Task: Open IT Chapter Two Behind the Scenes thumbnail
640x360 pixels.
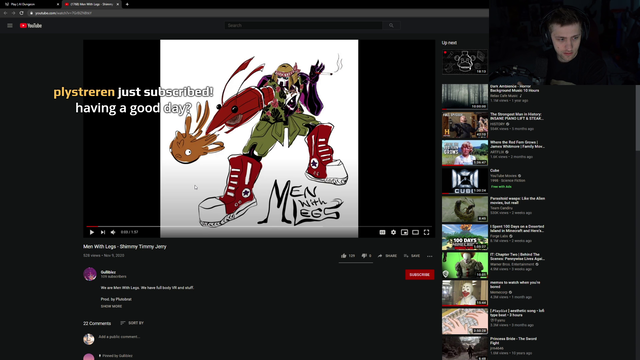Action: (464, 265)
